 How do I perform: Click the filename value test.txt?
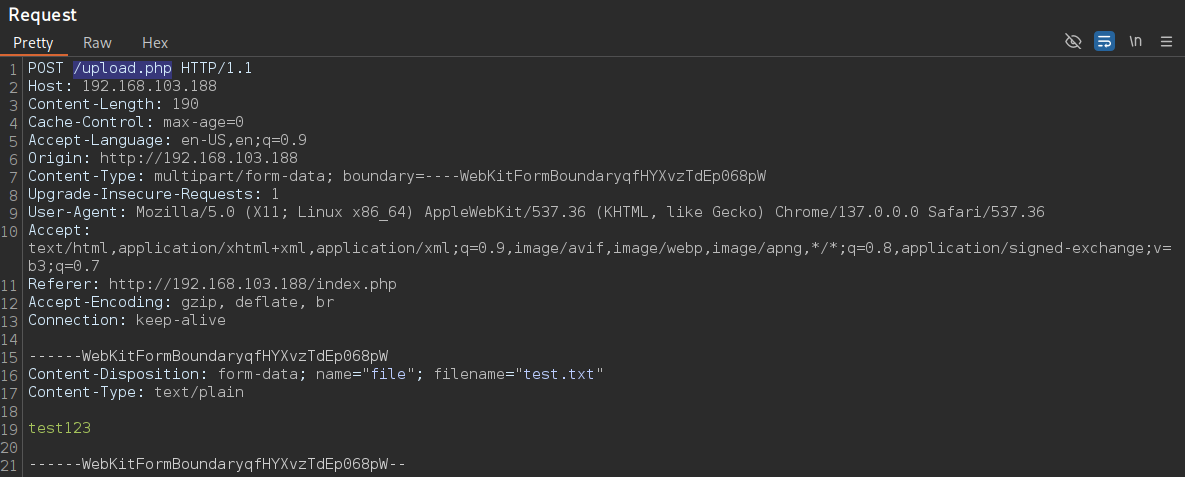[559, 374]
